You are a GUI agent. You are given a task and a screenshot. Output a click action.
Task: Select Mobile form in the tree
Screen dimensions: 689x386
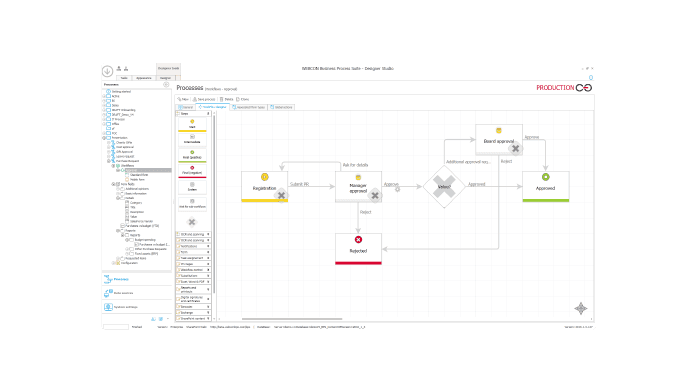pos(137,179)
